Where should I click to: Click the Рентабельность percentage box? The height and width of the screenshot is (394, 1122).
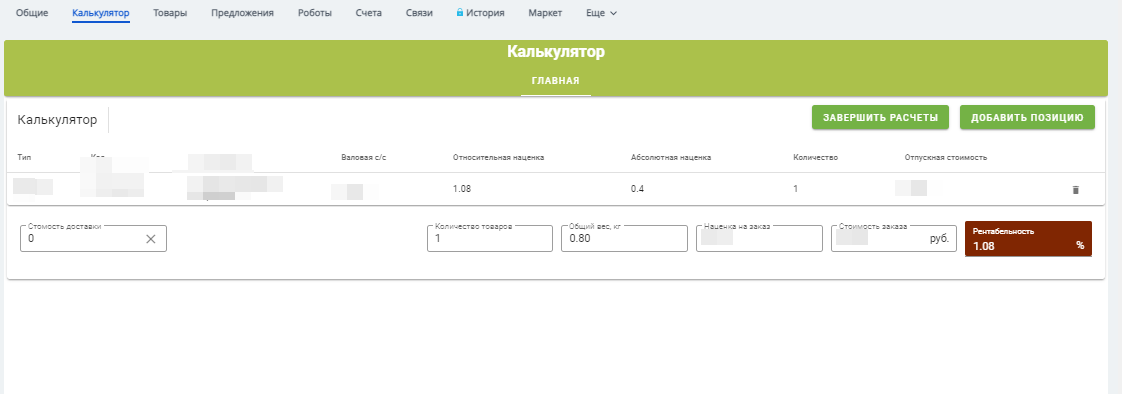click(x=1028, y=239)
